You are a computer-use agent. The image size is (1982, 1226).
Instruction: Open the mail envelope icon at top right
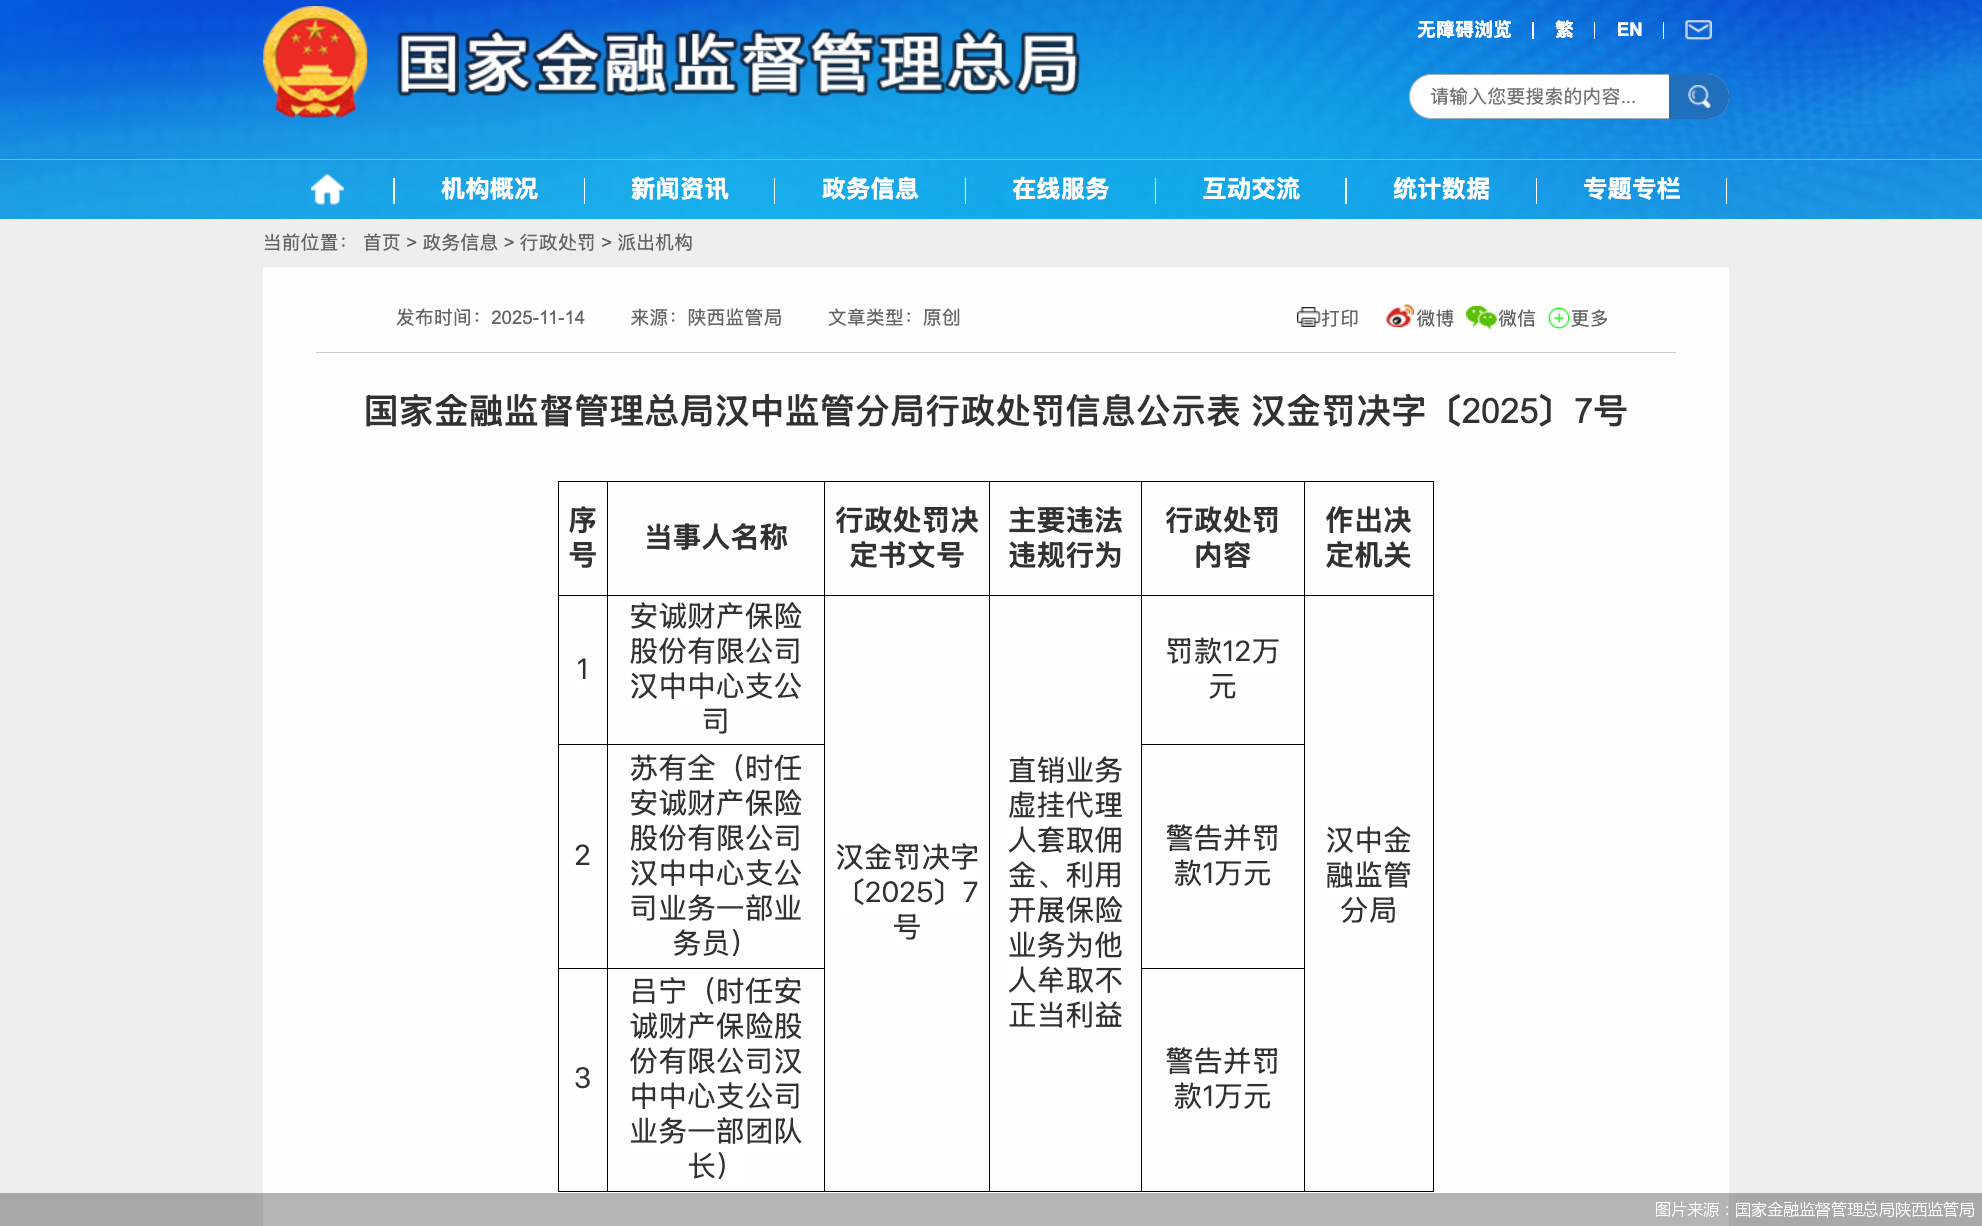point(1700,30)
